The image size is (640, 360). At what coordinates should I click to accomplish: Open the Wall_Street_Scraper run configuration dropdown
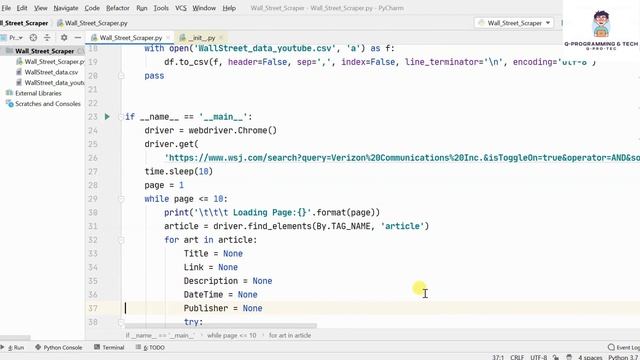514,23
